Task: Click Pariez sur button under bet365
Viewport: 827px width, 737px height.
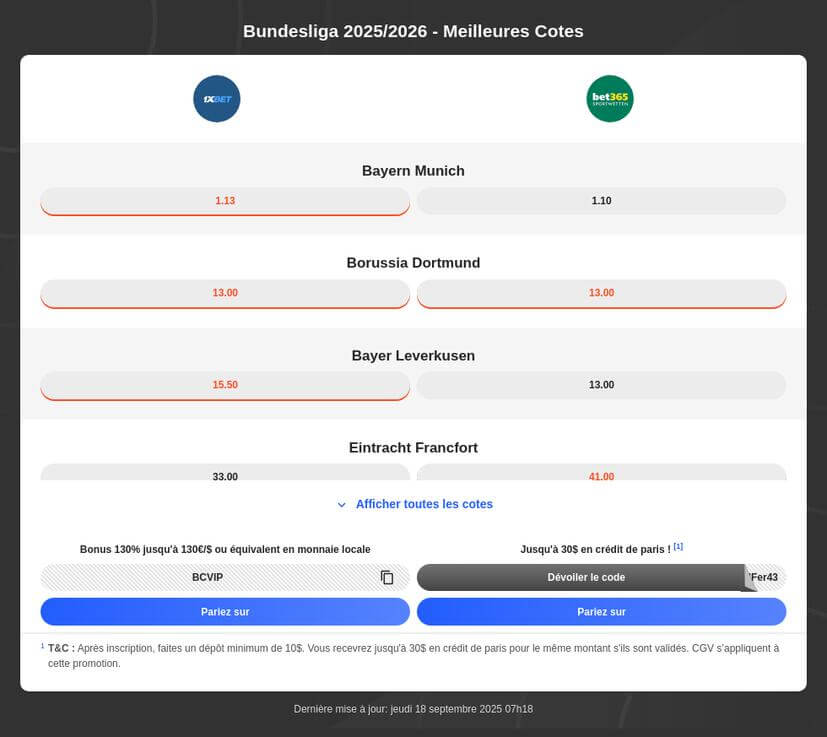Action: pyautogui.click(x=601, y=612)
